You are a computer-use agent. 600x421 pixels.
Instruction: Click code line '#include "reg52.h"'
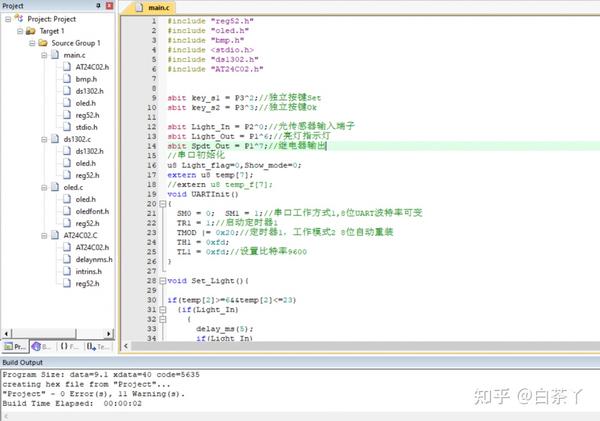point(210,21)
